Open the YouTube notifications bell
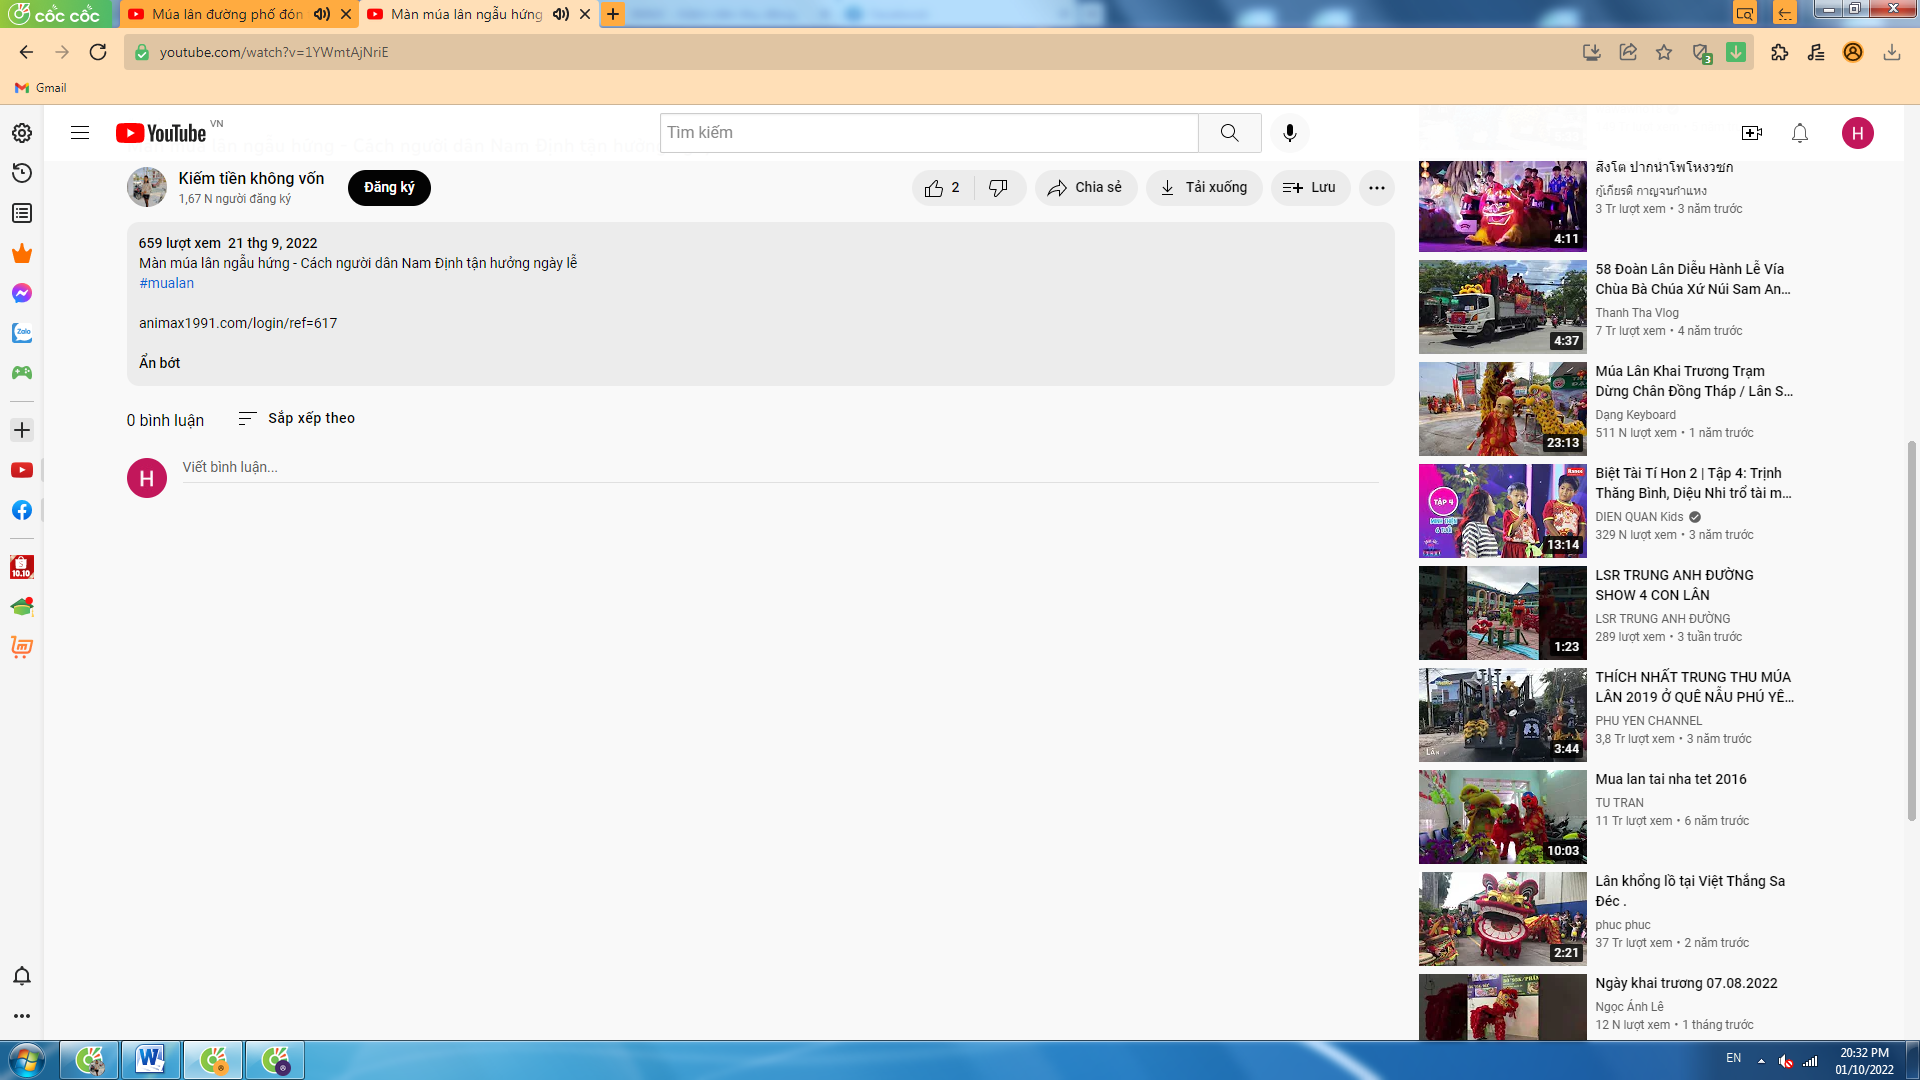The image size is (1920, 1080). [x=1800, y=133]
